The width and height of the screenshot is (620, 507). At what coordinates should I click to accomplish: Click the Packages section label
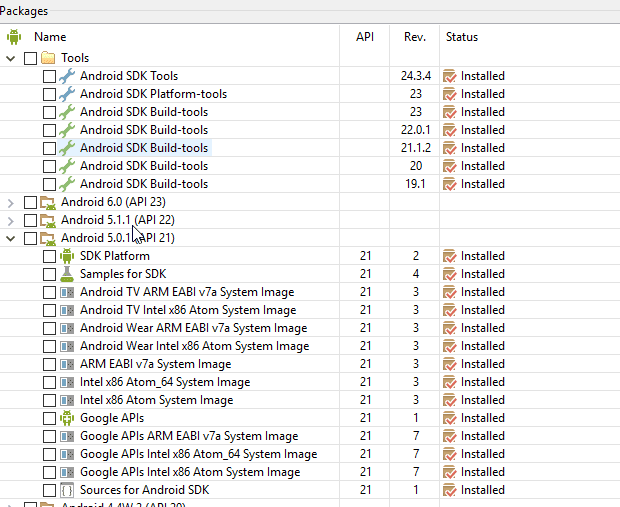tap(24, 11)
